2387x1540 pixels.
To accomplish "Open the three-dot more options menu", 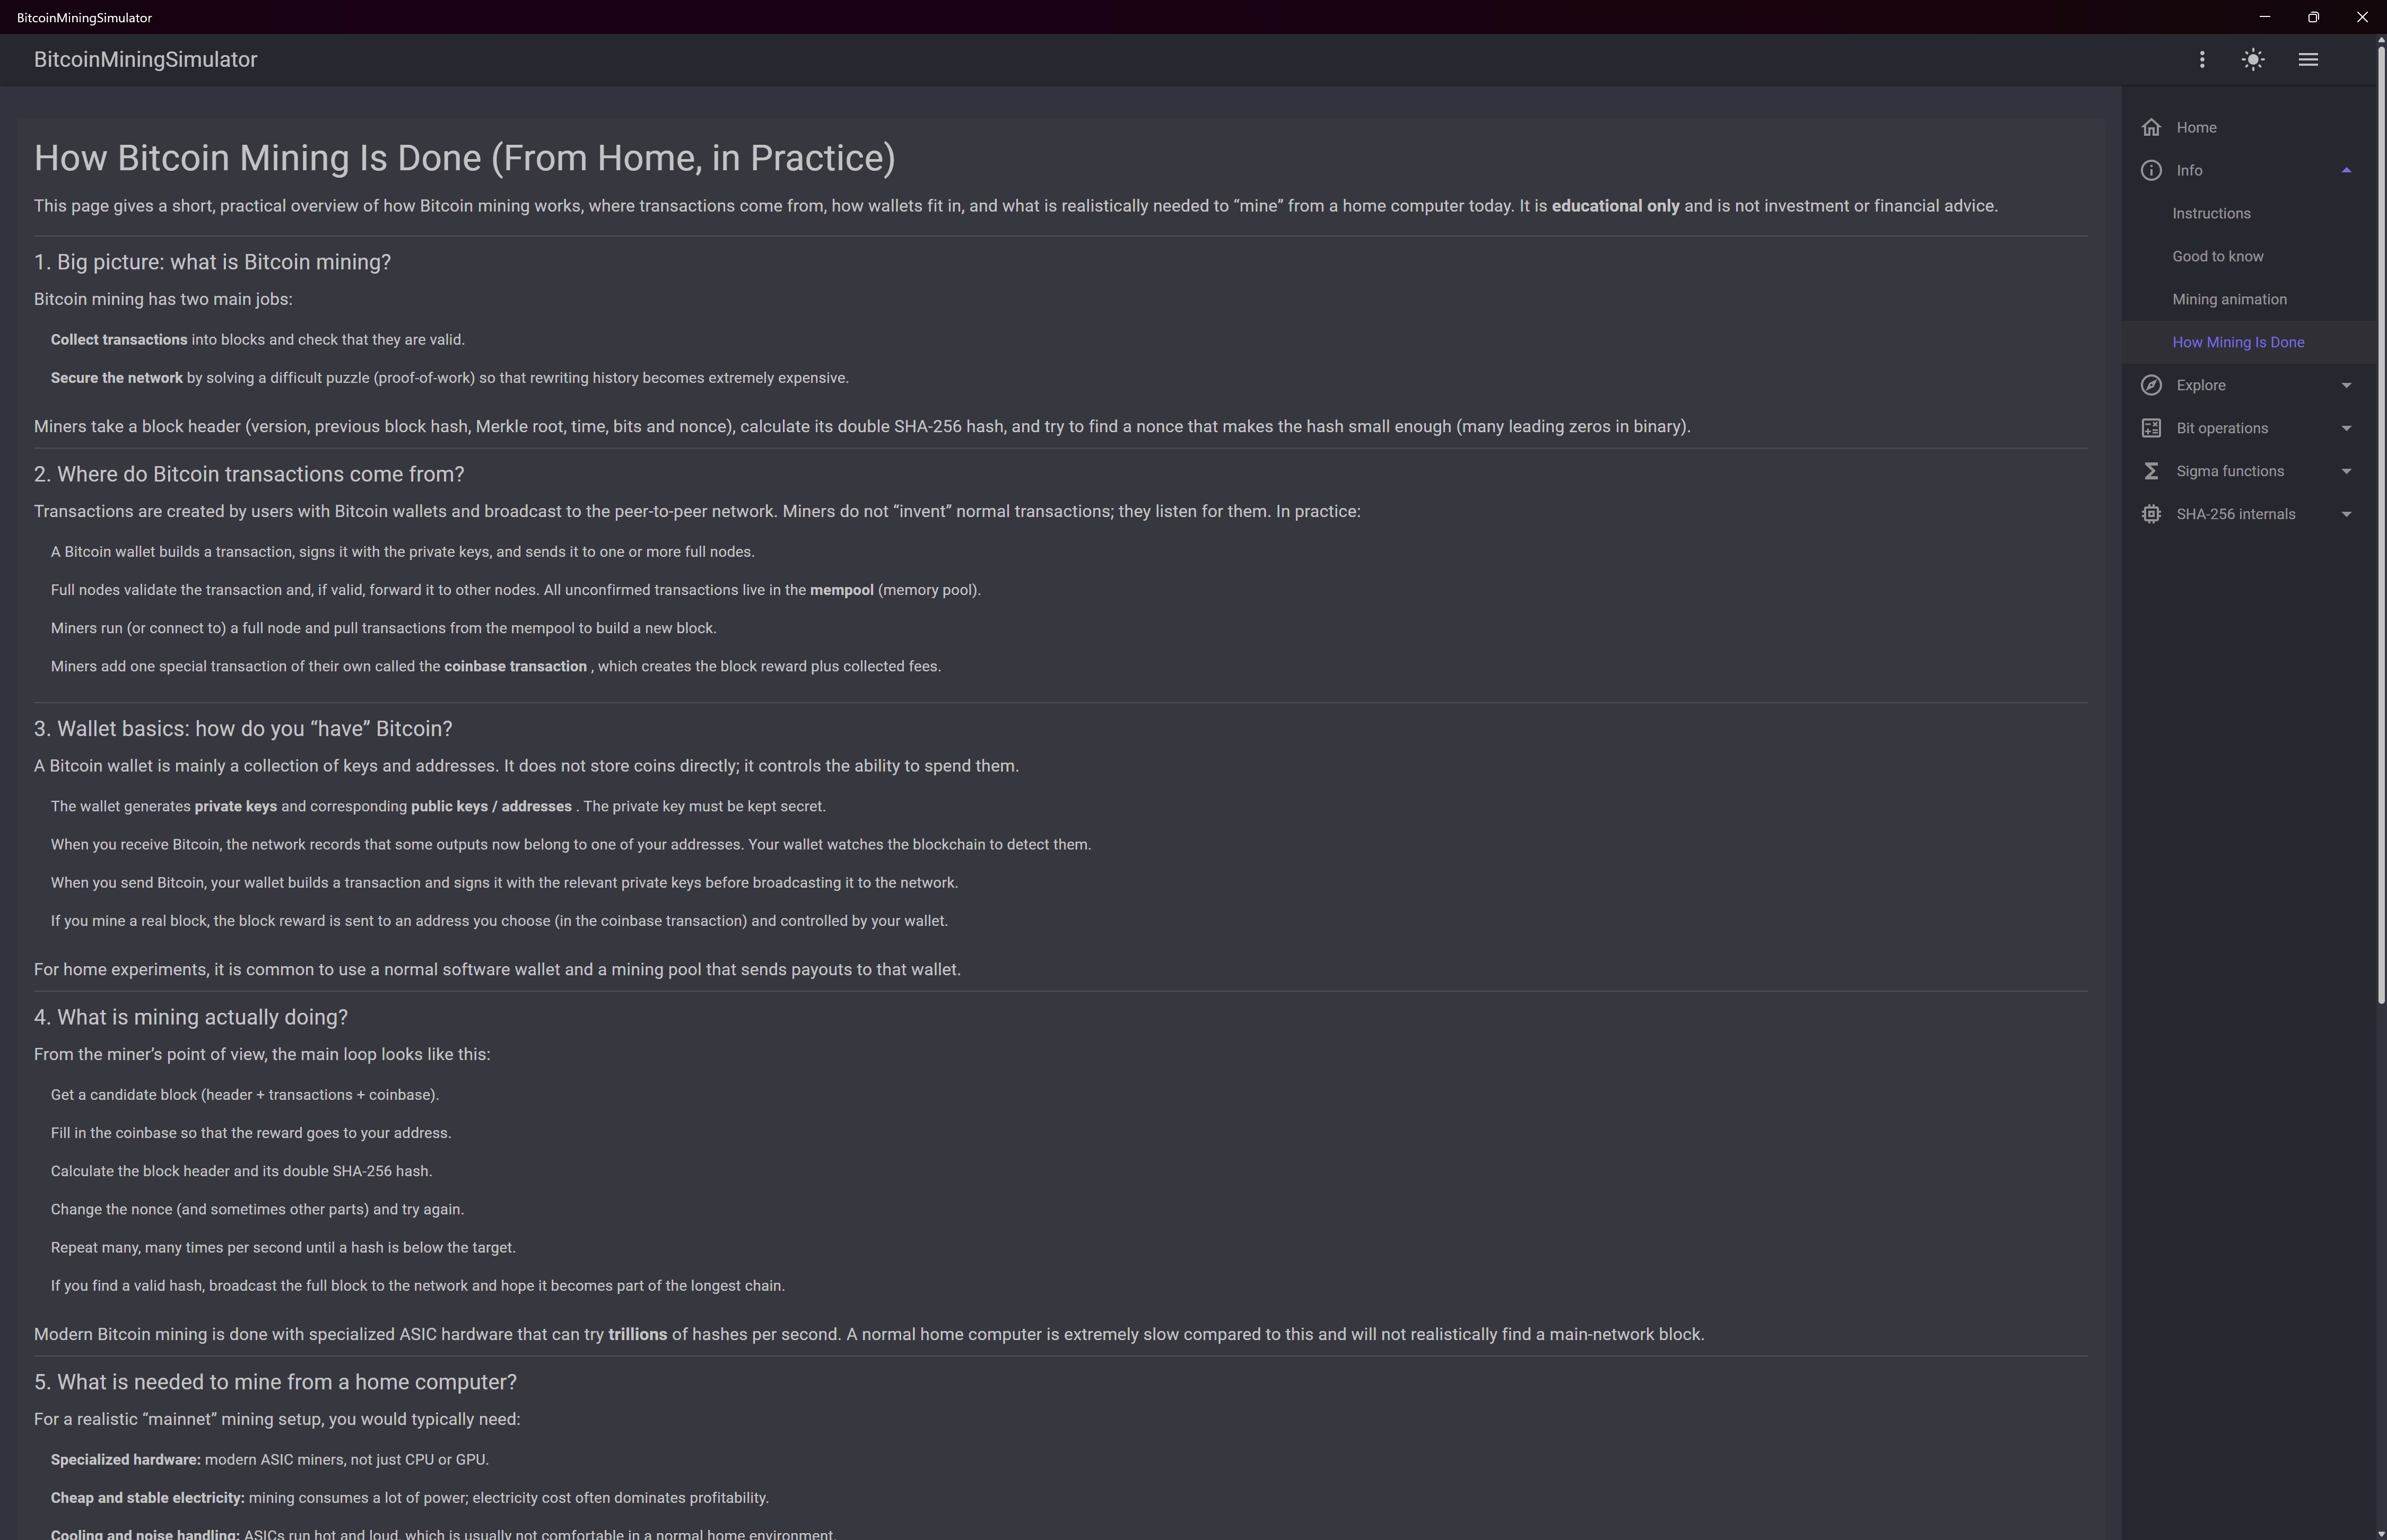I will point(2201,60).
